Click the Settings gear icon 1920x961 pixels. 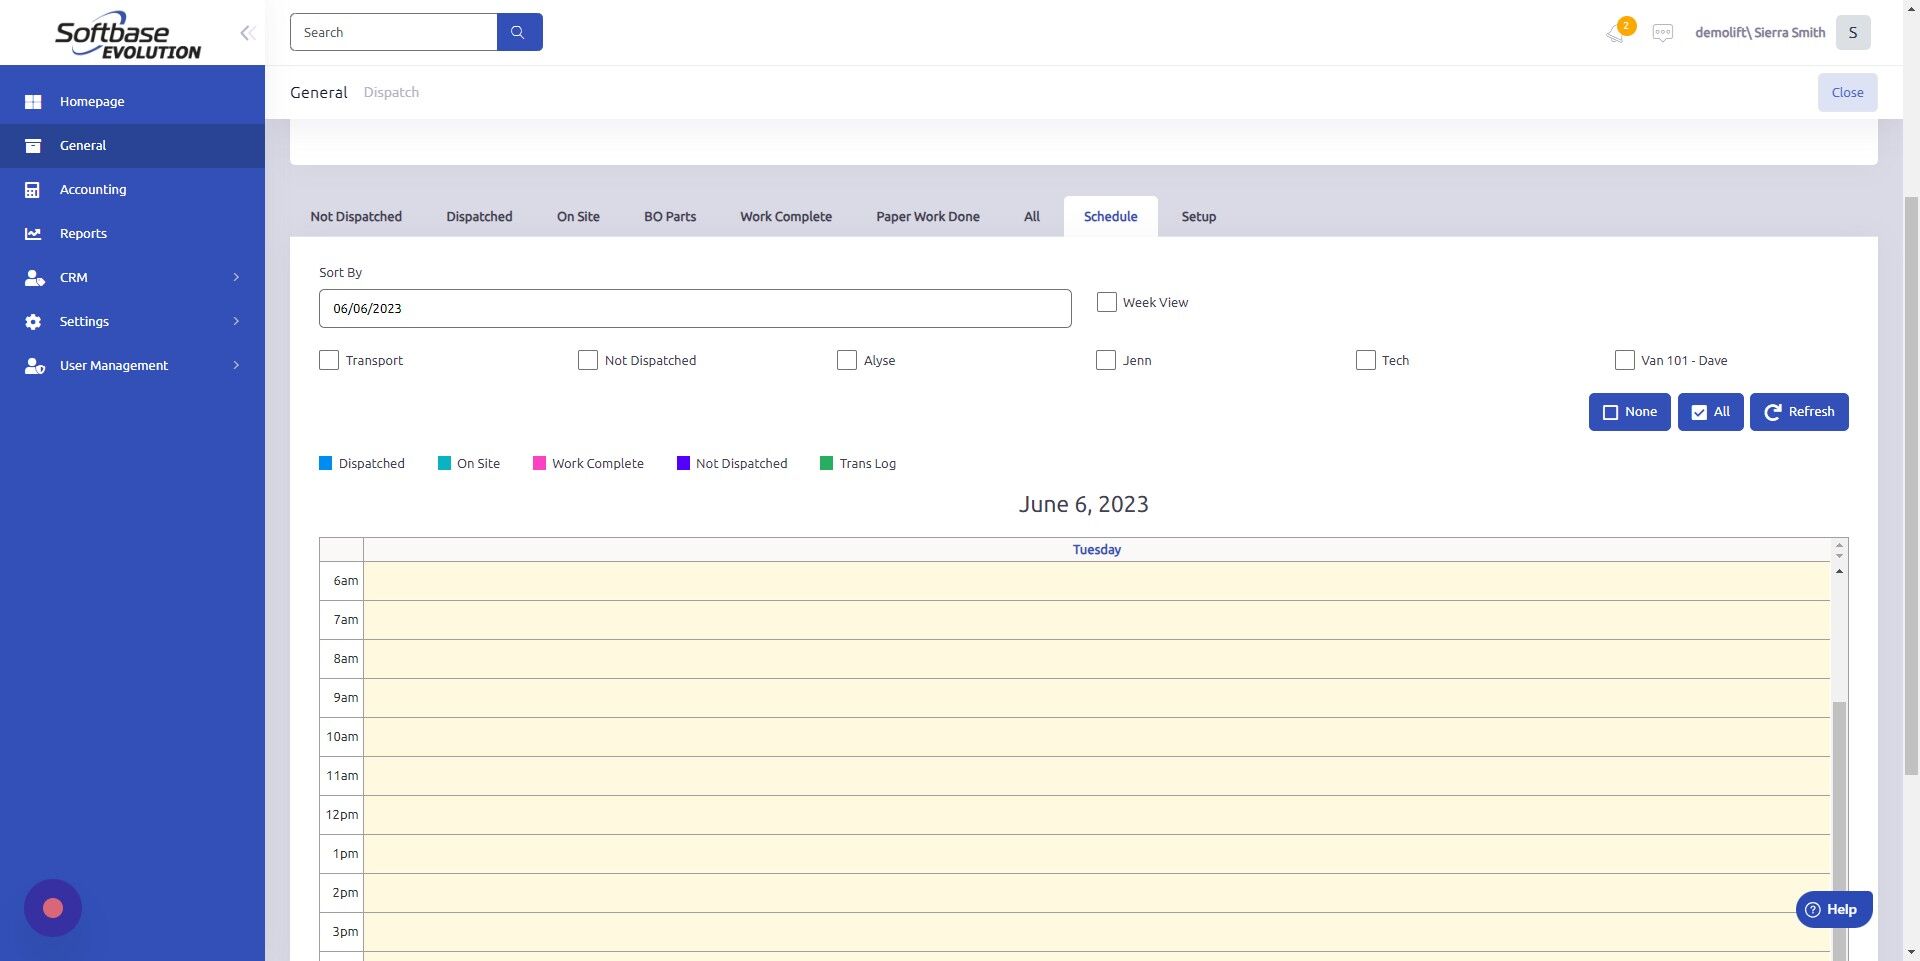click(33, 322)
